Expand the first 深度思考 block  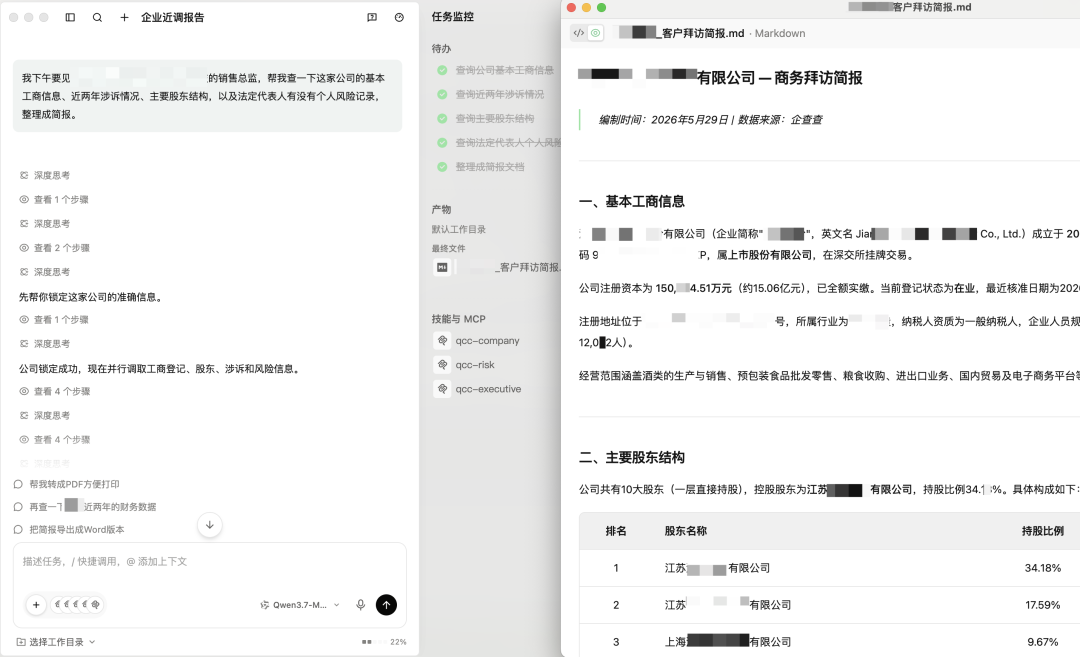tap(45, 176)
